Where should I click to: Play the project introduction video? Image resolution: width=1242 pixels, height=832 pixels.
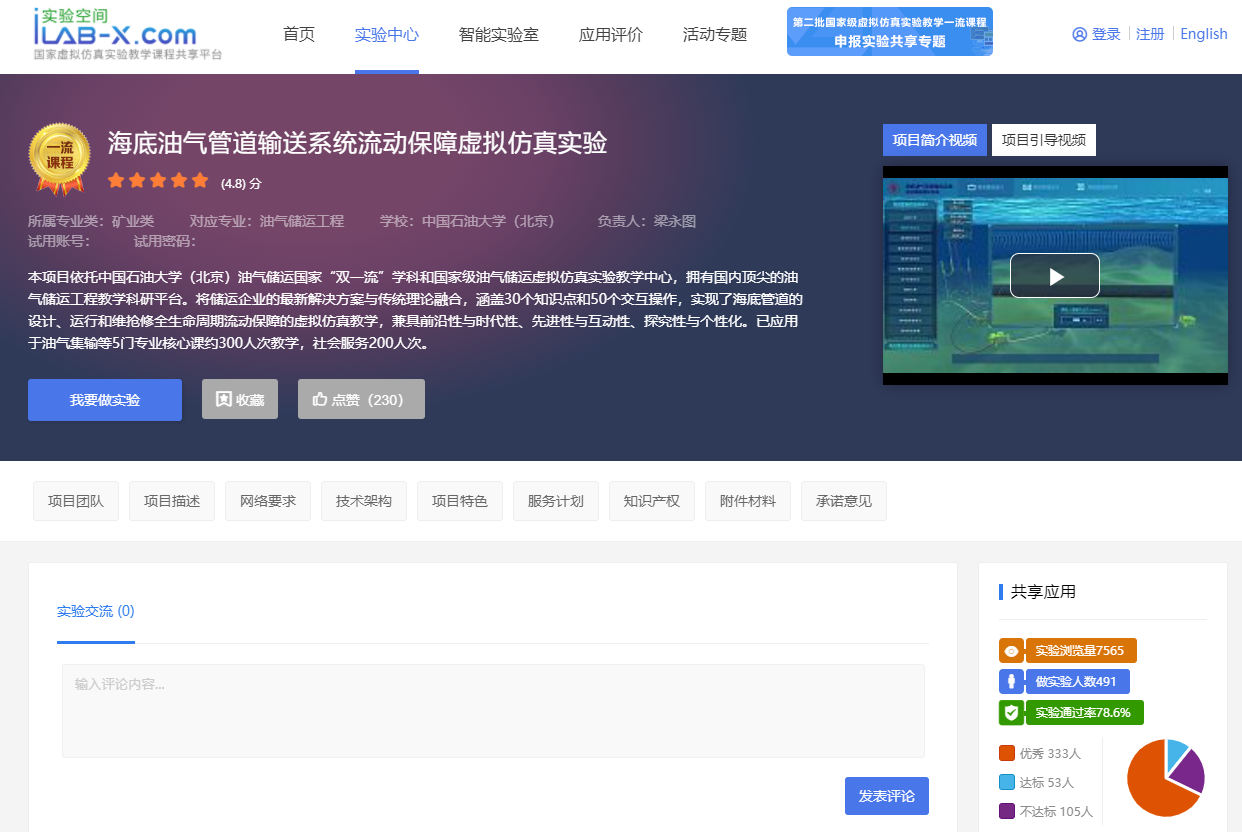(1054, 276)
